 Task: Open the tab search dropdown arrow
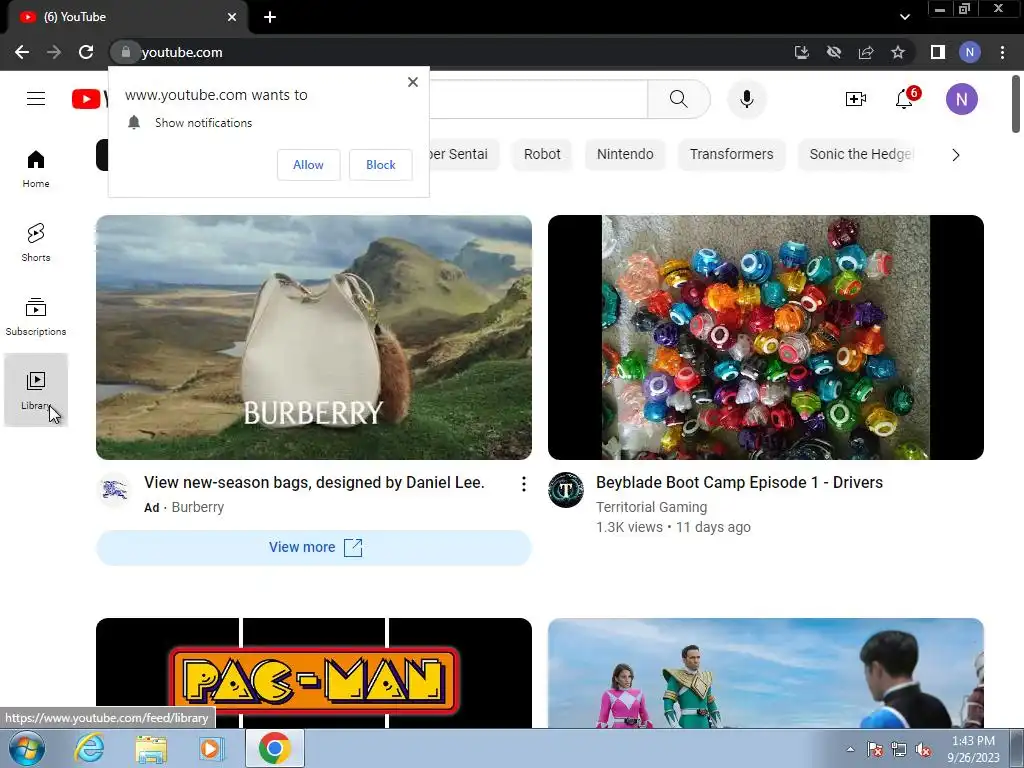tap(904, 17)
